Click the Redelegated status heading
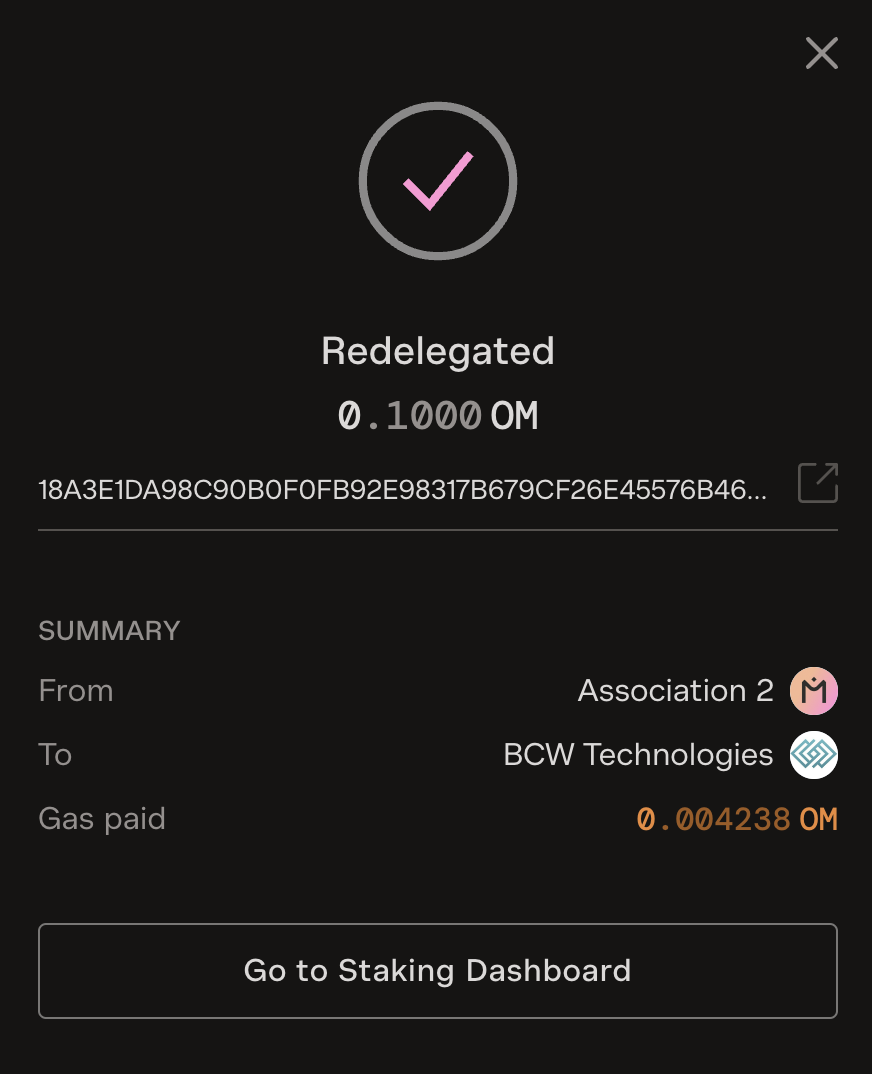872x1074 pixels. click(x=437, y=351)
